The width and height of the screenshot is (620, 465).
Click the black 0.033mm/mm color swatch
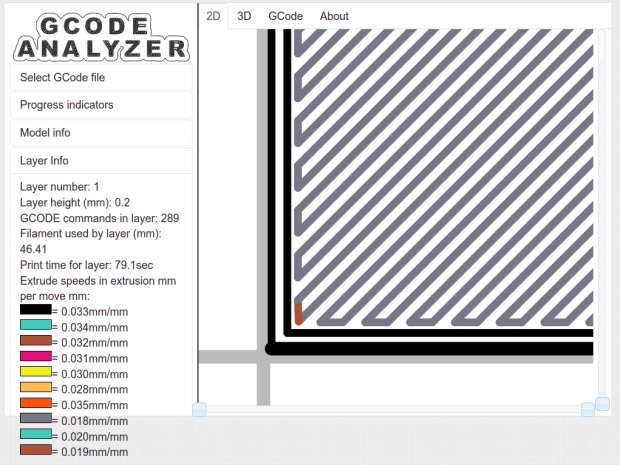[36, 309]
